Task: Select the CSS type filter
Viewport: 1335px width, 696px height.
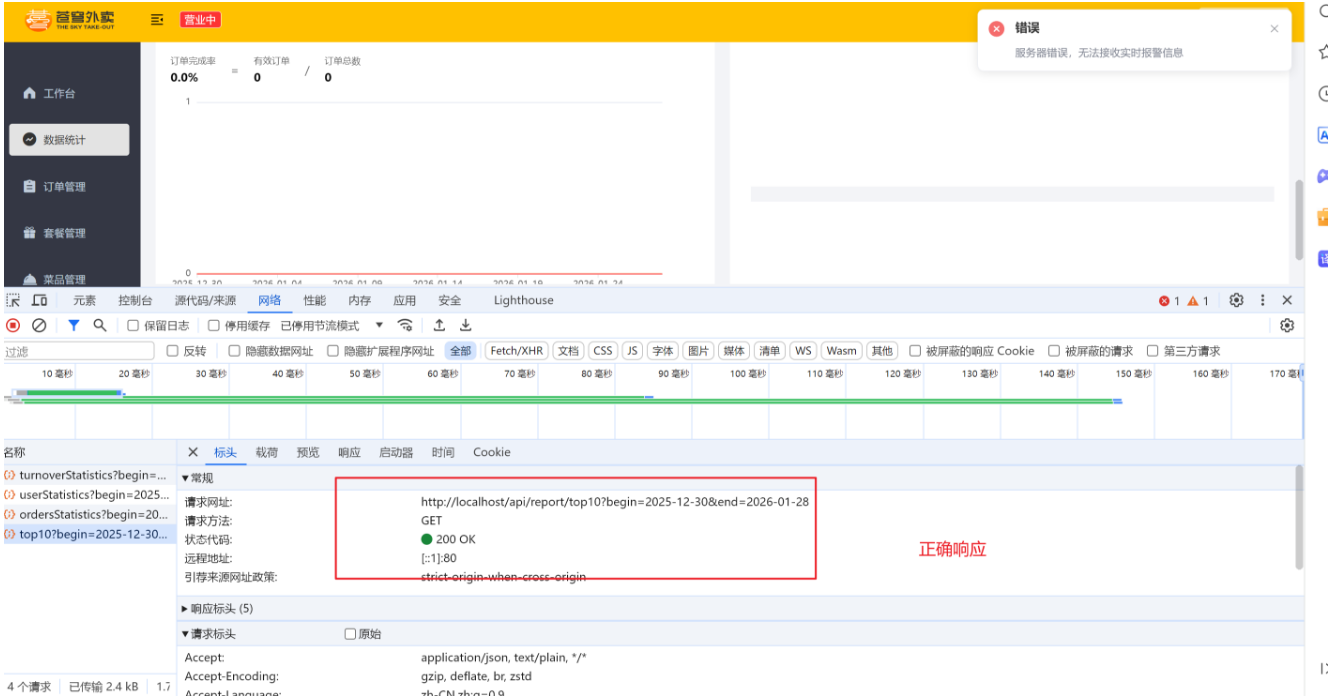Action: coord(603,351)
